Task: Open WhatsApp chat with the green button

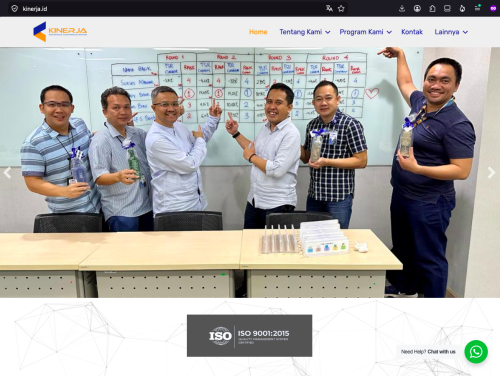Action: pos(476,352)
